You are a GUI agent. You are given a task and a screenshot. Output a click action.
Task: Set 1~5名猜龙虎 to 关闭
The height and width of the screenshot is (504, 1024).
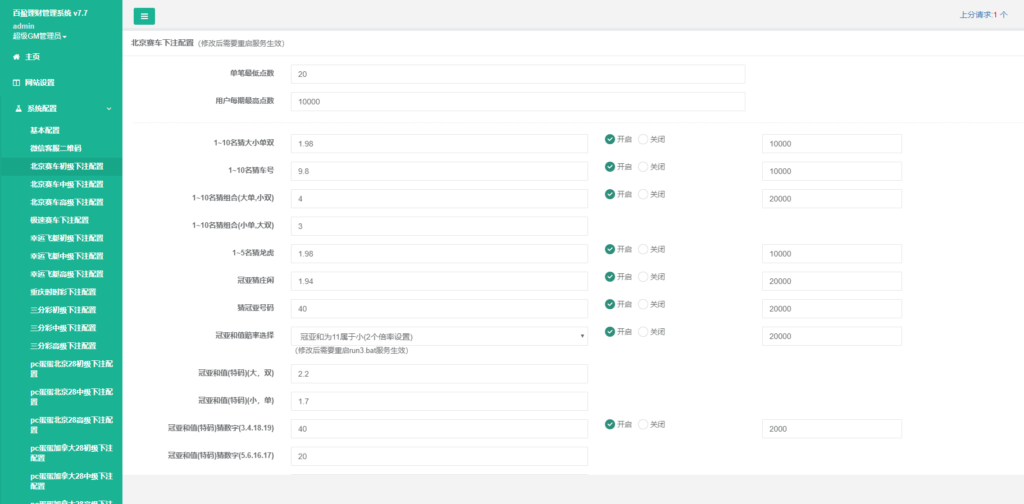pos(643,249)
